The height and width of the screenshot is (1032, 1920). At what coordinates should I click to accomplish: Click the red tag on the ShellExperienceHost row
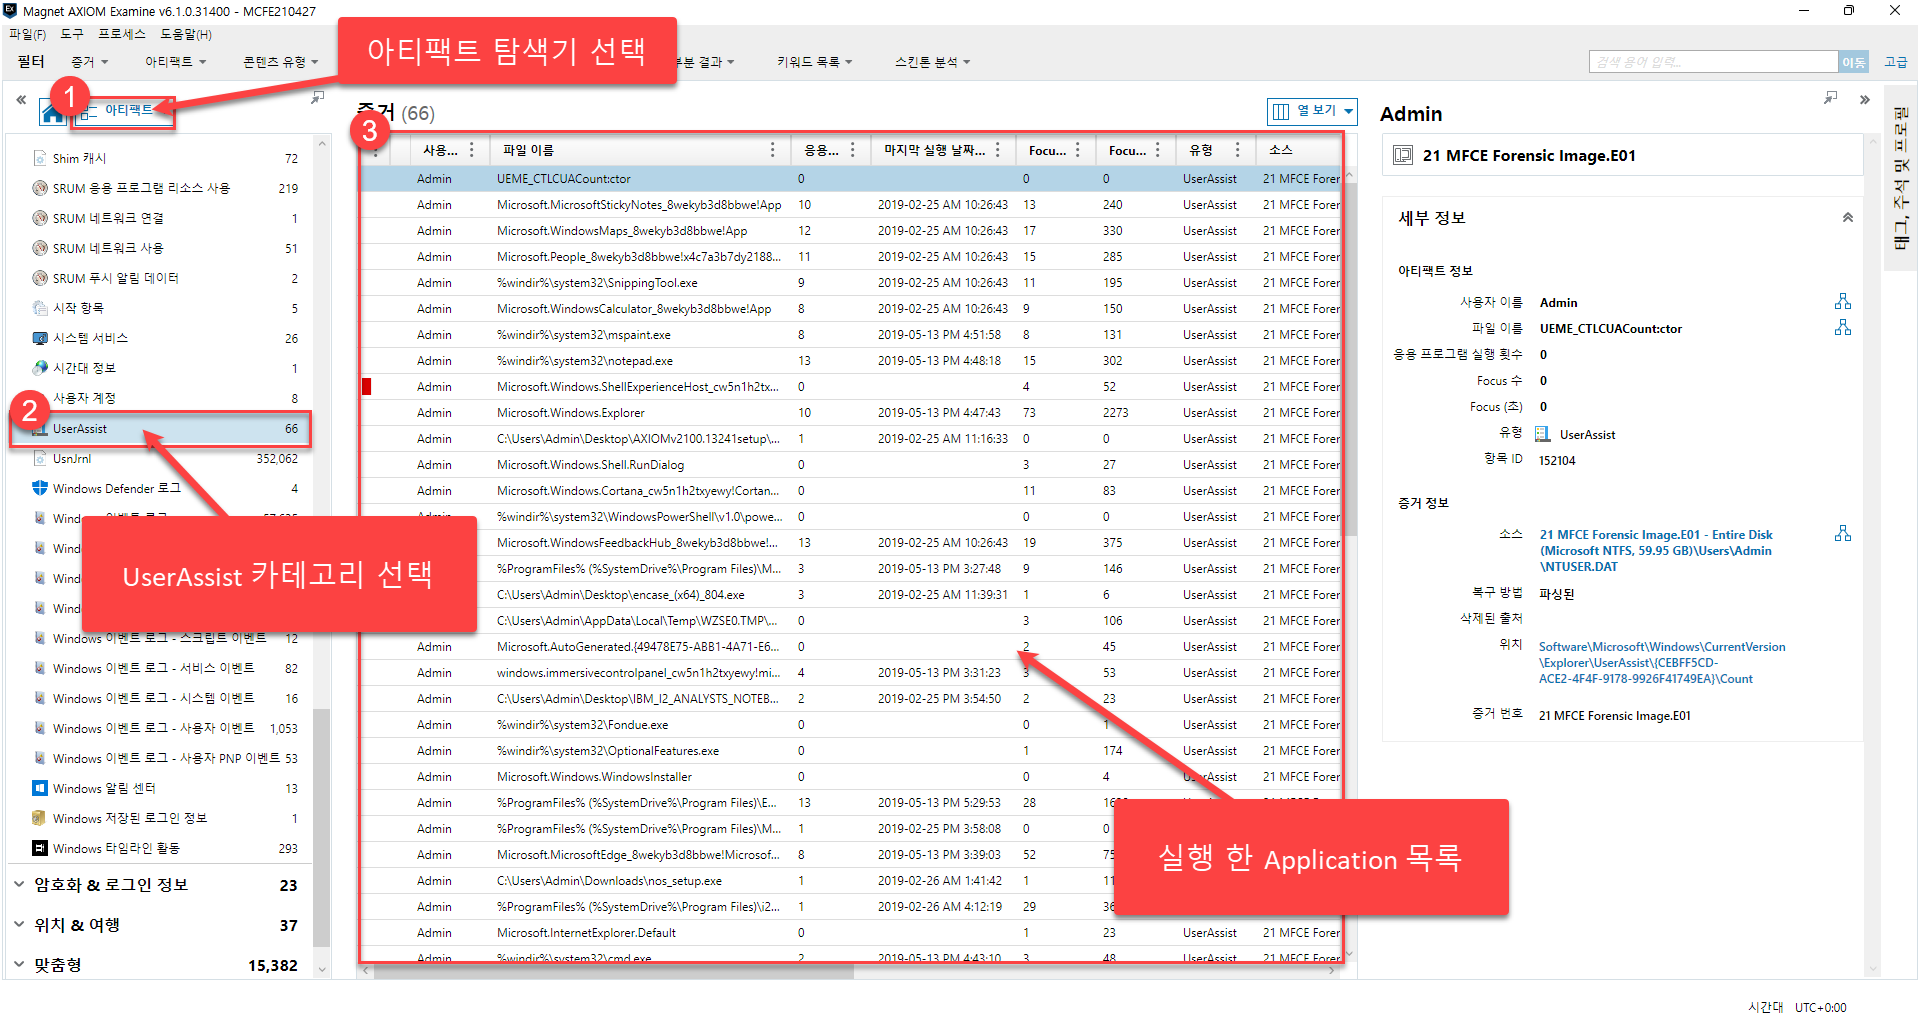(367, 387)
